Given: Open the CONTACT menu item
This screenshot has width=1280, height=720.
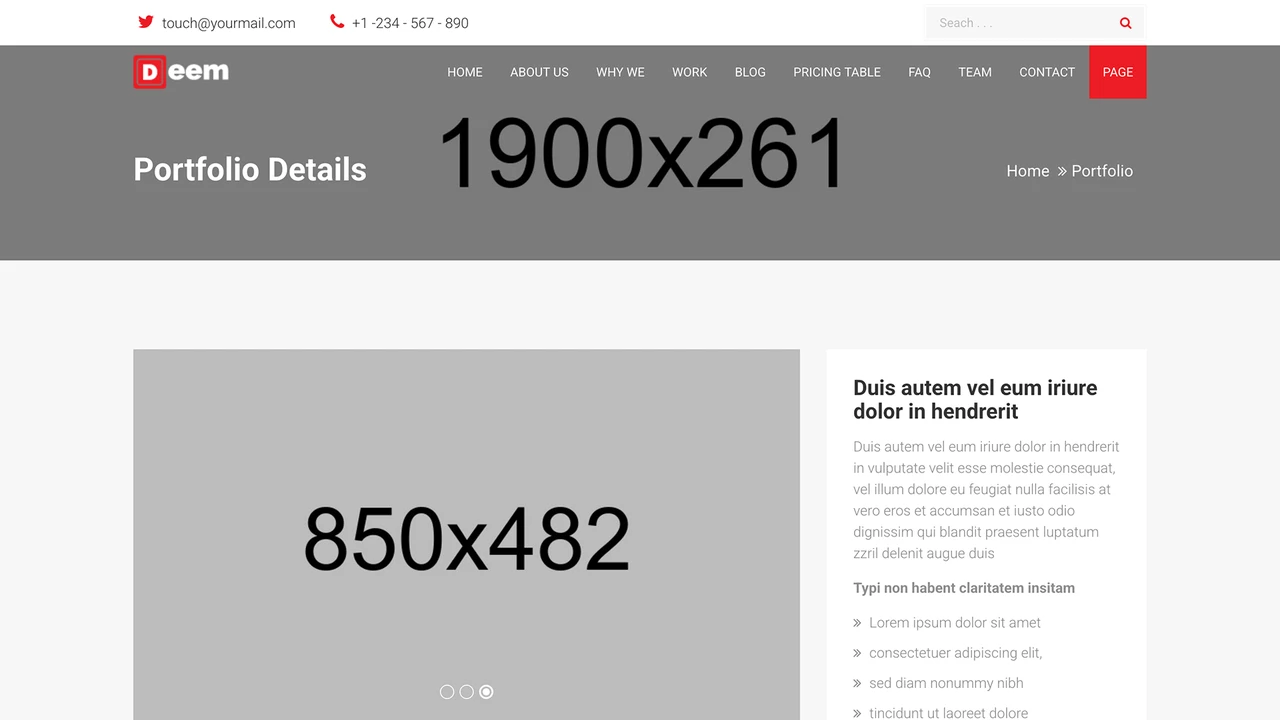Looking at the screenshot, I should [x=1047, y=72].
